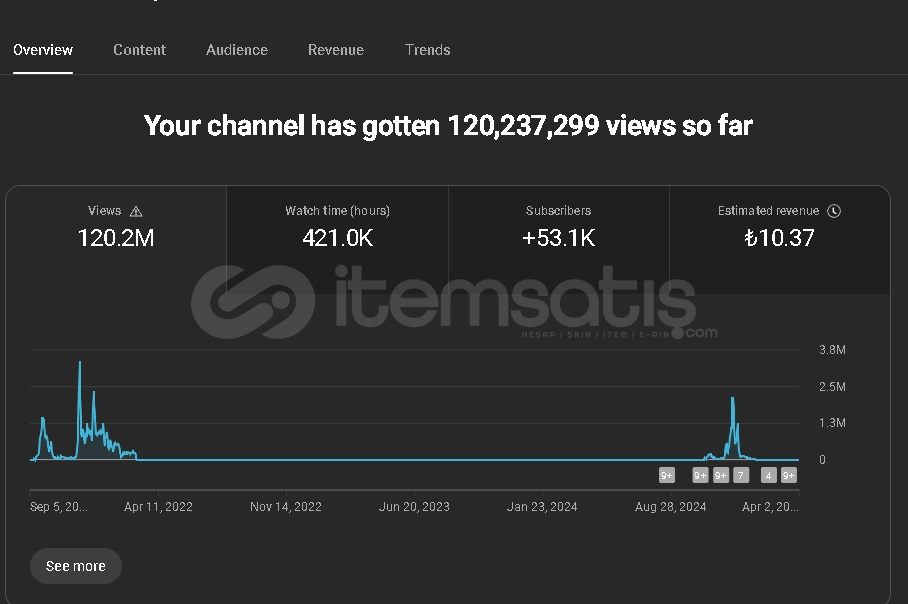Click the warning triangle icon beside Views
908x604 pixels.
tap(136, 211)
